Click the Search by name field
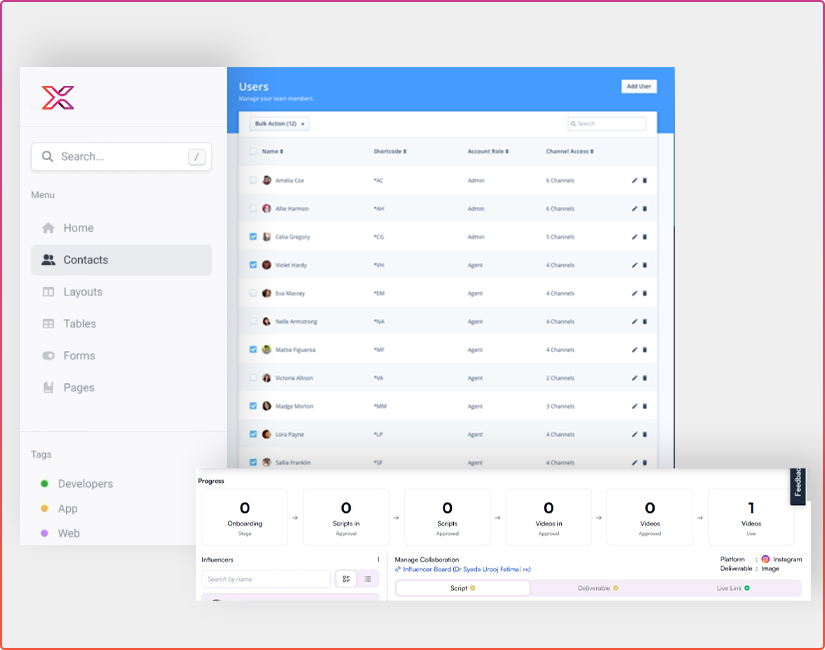This screenshot has height=650, width=825. click(x=265, y=579)
